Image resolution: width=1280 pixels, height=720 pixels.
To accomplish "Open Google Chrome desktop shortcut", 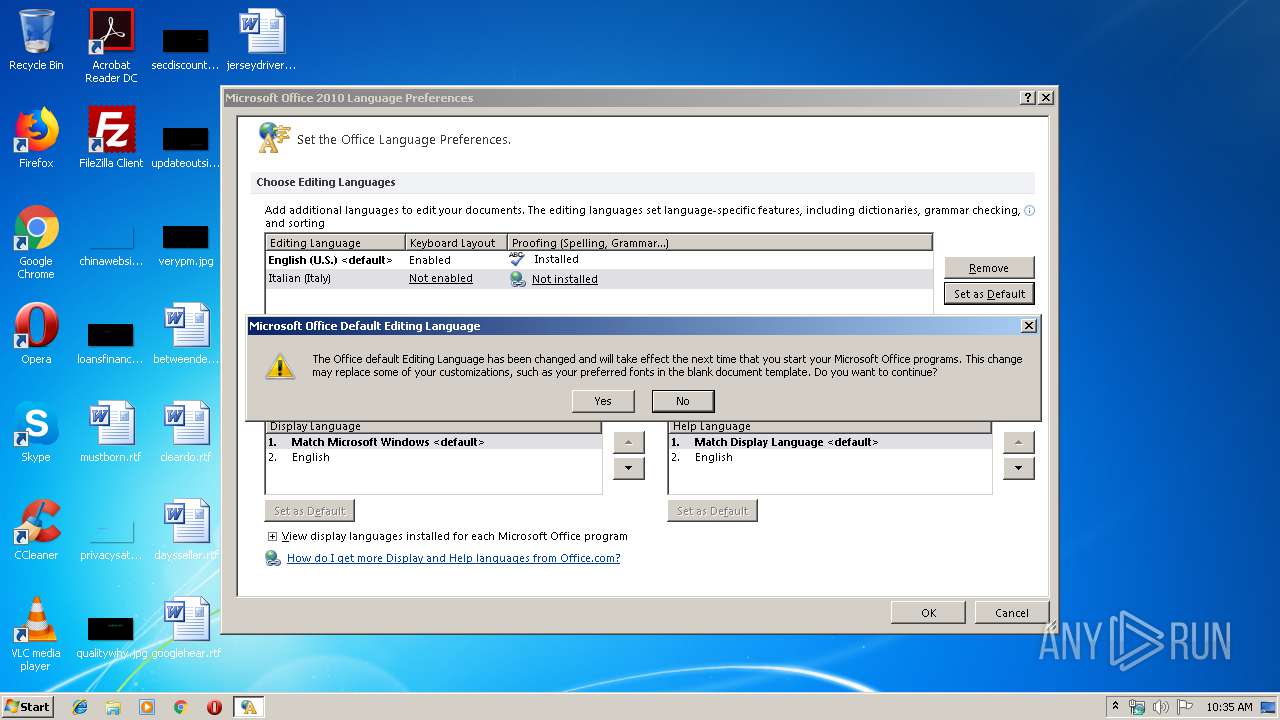I will pos(36,242).
